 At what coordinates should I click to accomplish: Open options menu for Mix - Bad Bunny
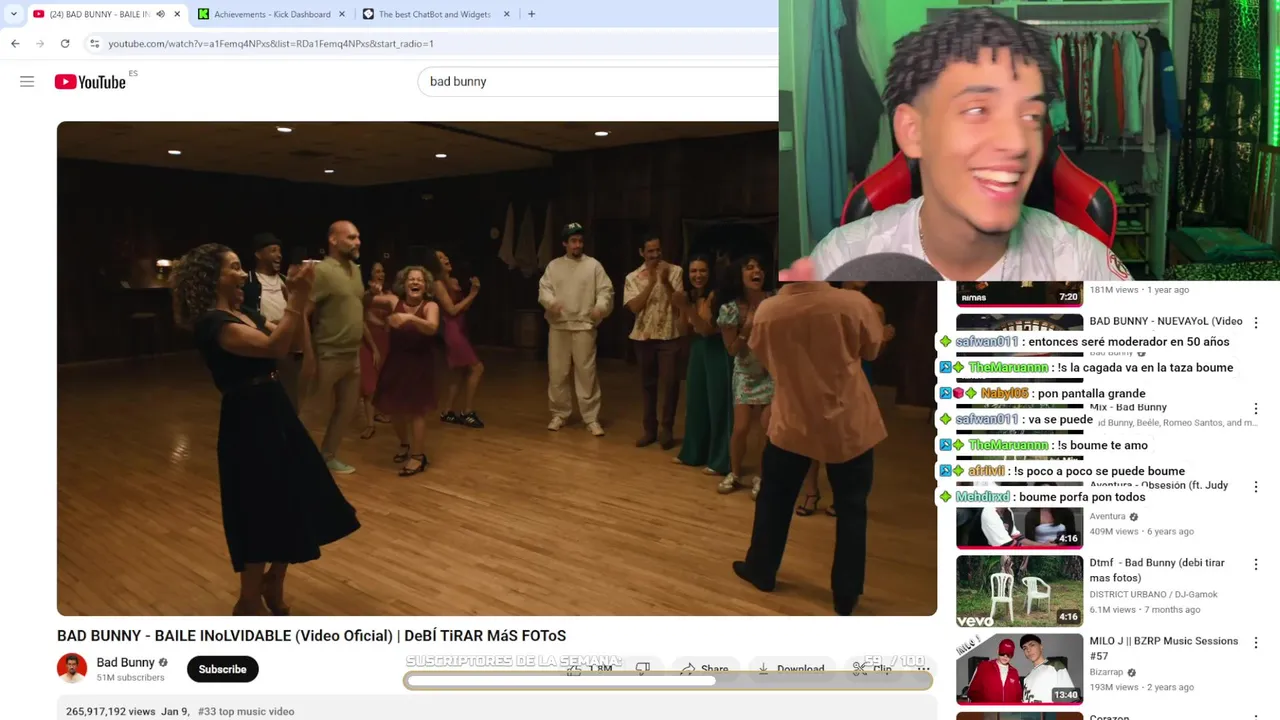[x=1256, y=408]
